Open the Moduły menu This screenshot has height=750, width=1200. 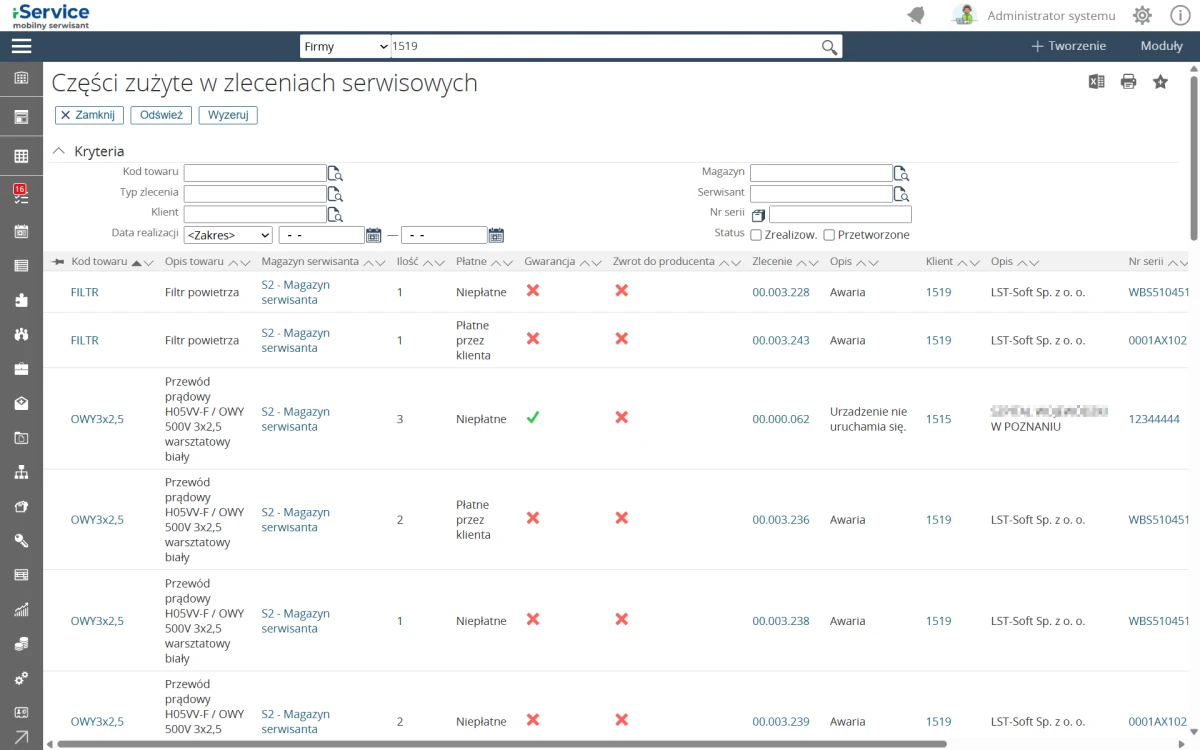point(1161,46)
